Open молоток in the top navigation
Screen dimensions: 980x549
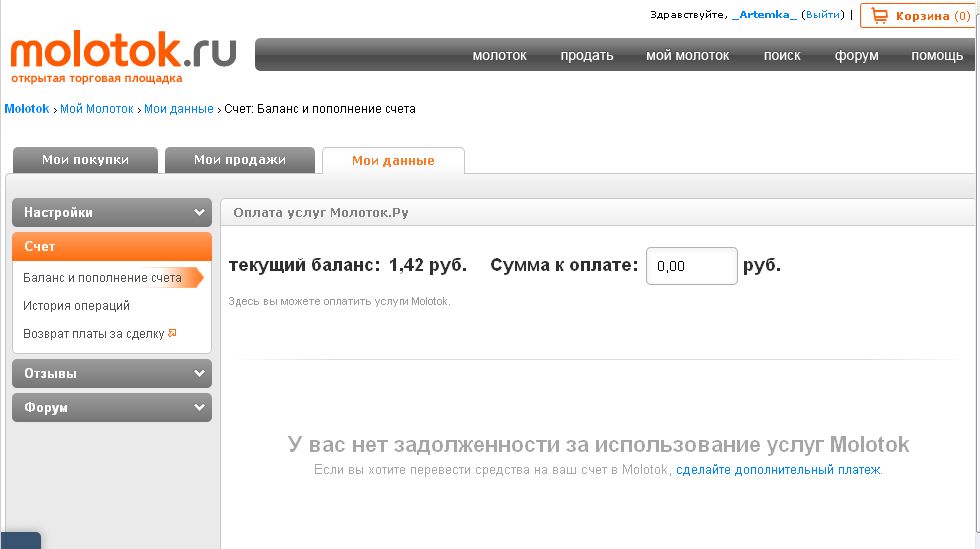(499, 56)
